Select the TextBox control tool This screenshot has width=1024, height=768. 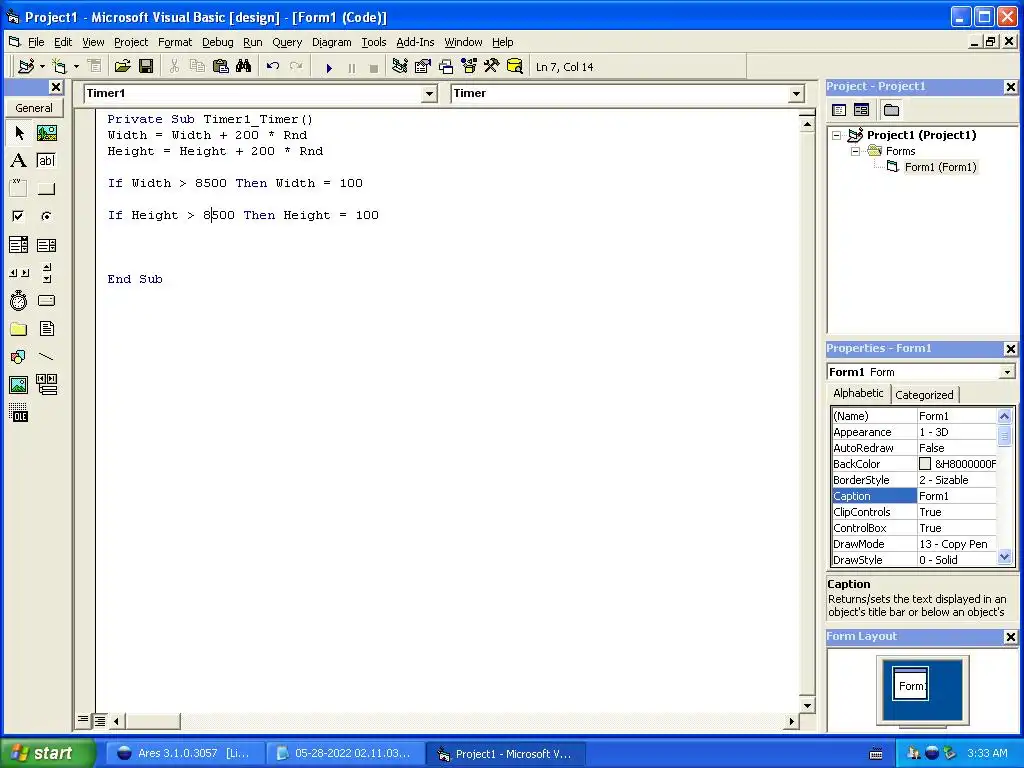(x=46, y=161)
